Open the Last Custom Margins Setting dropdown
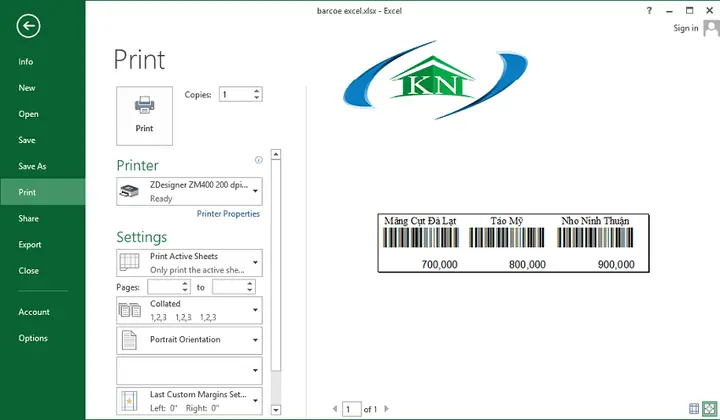 pos(189,401)
